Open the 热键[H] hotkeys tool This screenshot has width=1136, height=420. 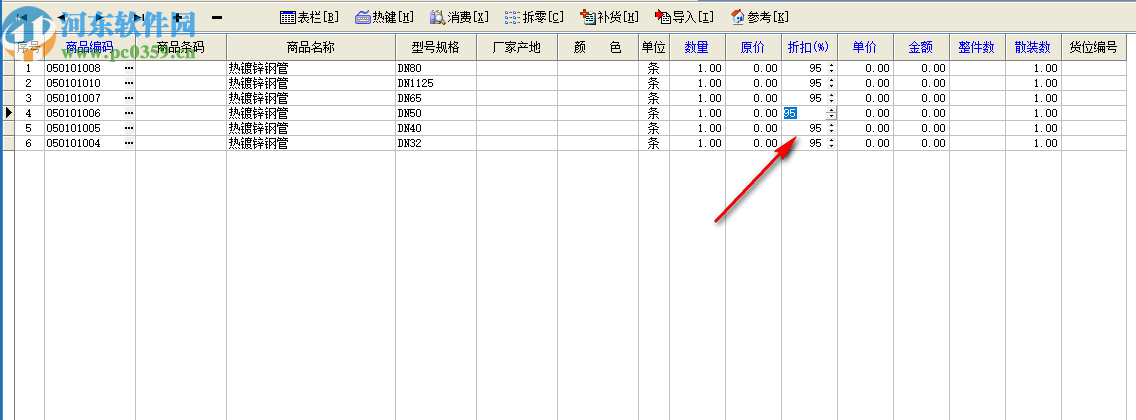(x=384, y=17)
